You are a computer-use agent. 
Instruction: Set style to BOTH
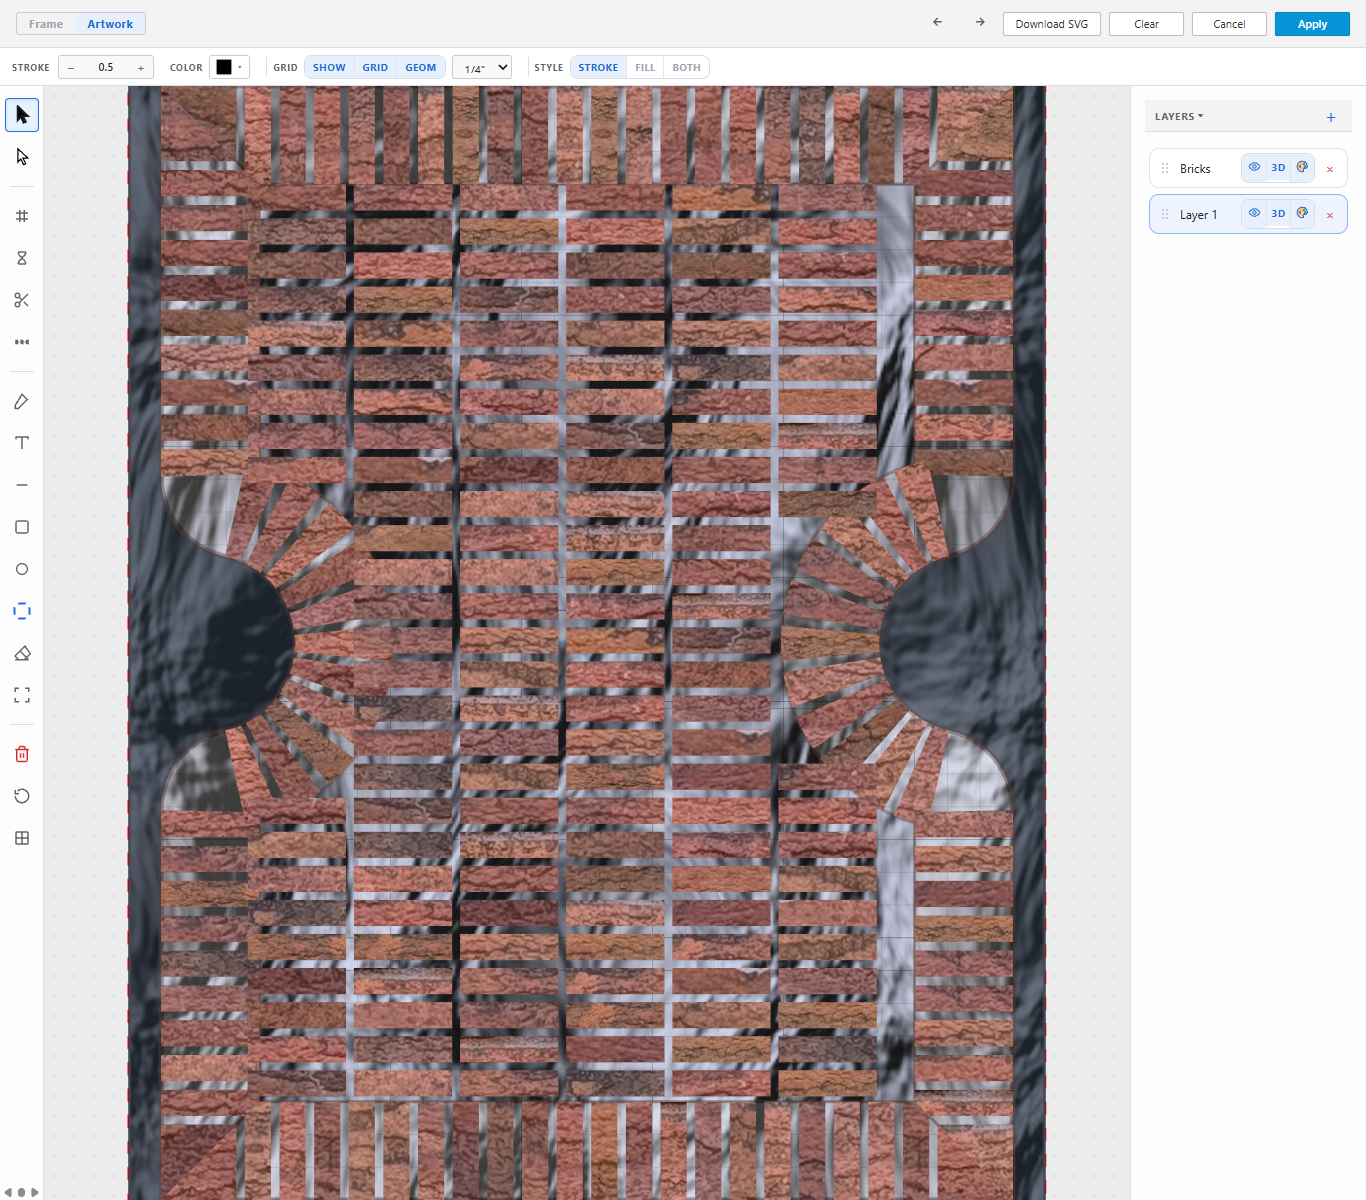coord(686,67)
